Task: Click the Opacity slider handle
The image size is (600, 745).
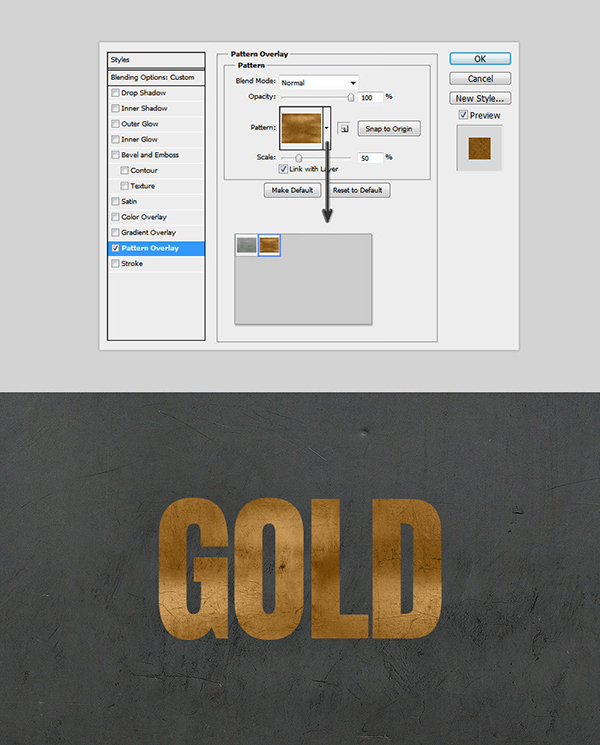Action: pos(351,97)
